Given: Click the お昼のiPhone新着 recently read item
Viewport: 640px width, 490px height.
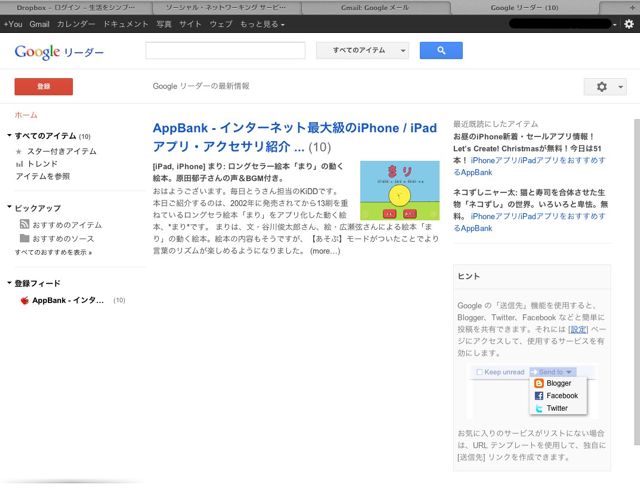Looking at the screenshot, I should pos(527,148).
